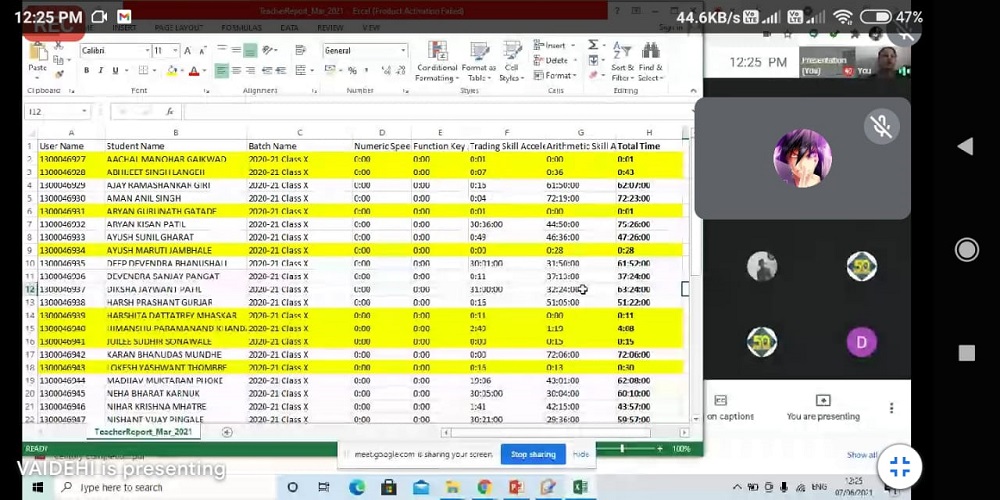The height and width of the screenshot is (500, 1000).
Task: Click the Format as Table icon
Action: (478, 58)
